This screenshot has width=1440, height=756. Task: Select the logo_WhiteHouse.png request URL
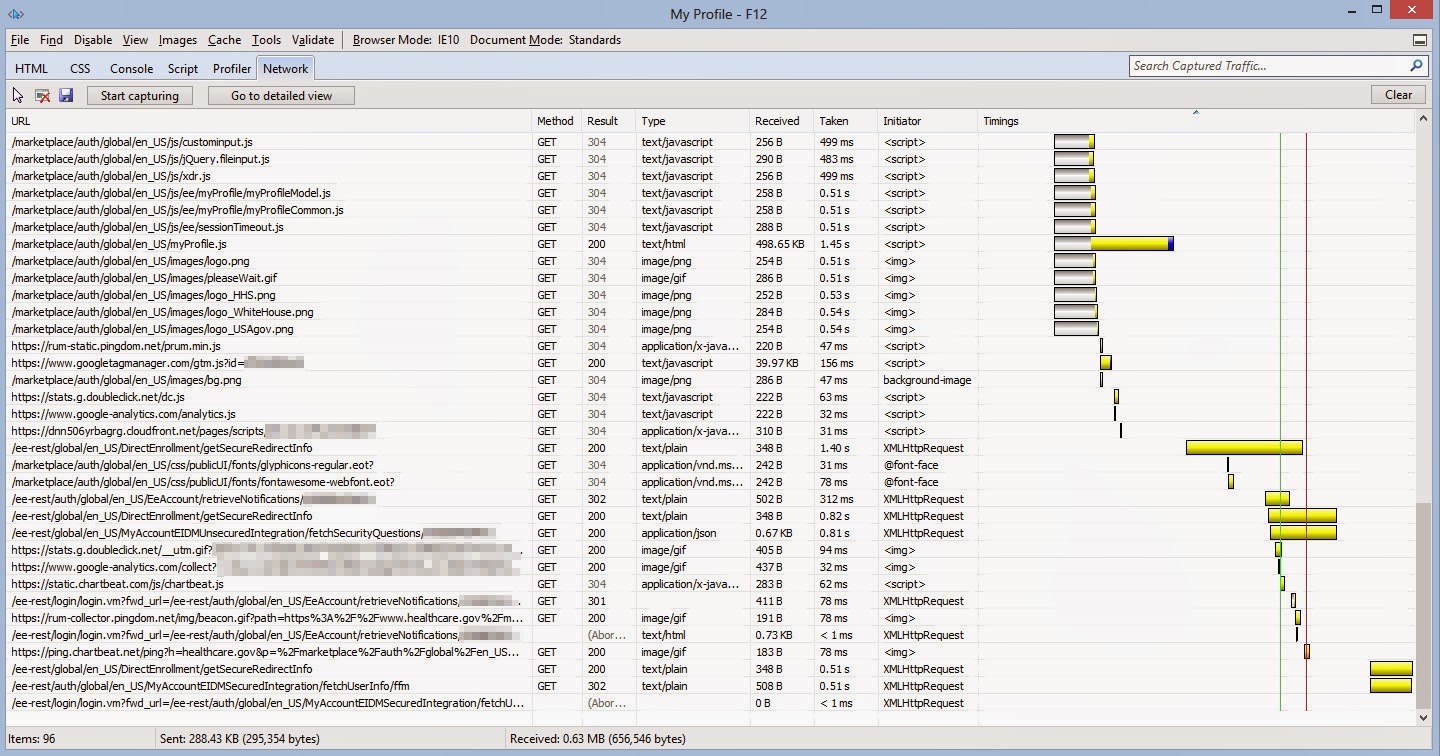coord(162,312)
